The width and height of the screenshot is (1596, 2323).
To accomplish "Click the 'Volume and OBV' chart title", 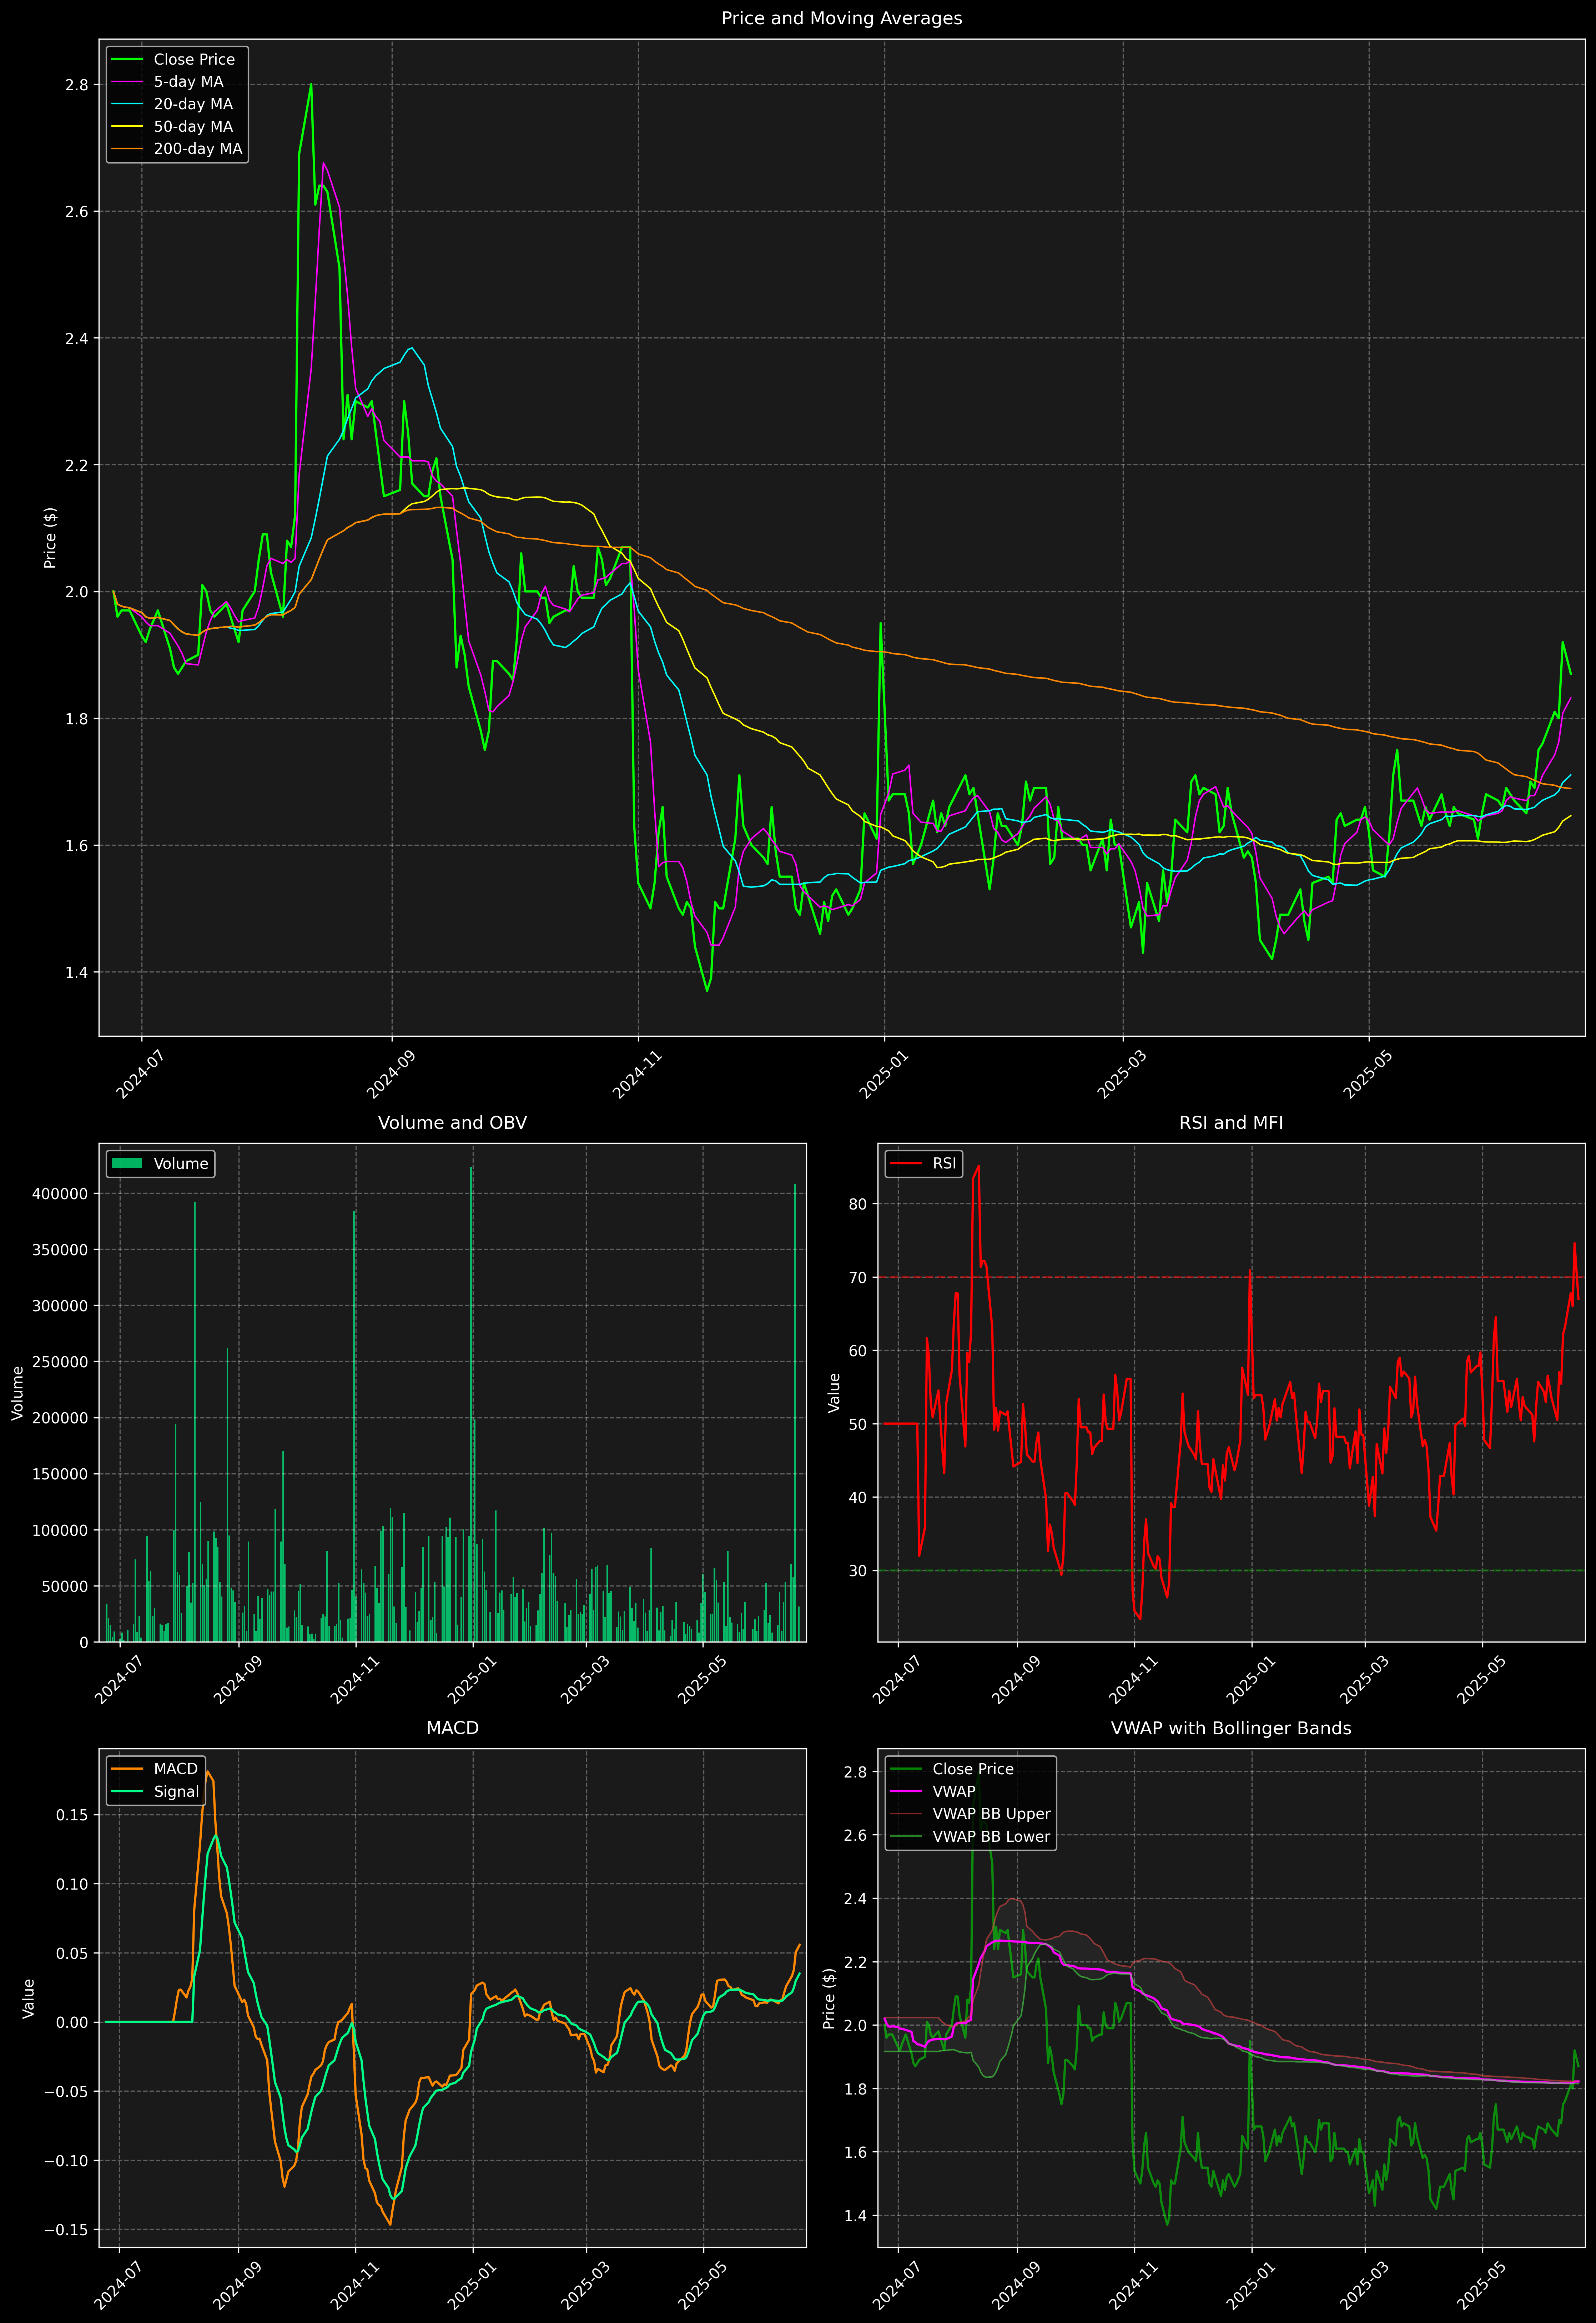I will 452,1123.
